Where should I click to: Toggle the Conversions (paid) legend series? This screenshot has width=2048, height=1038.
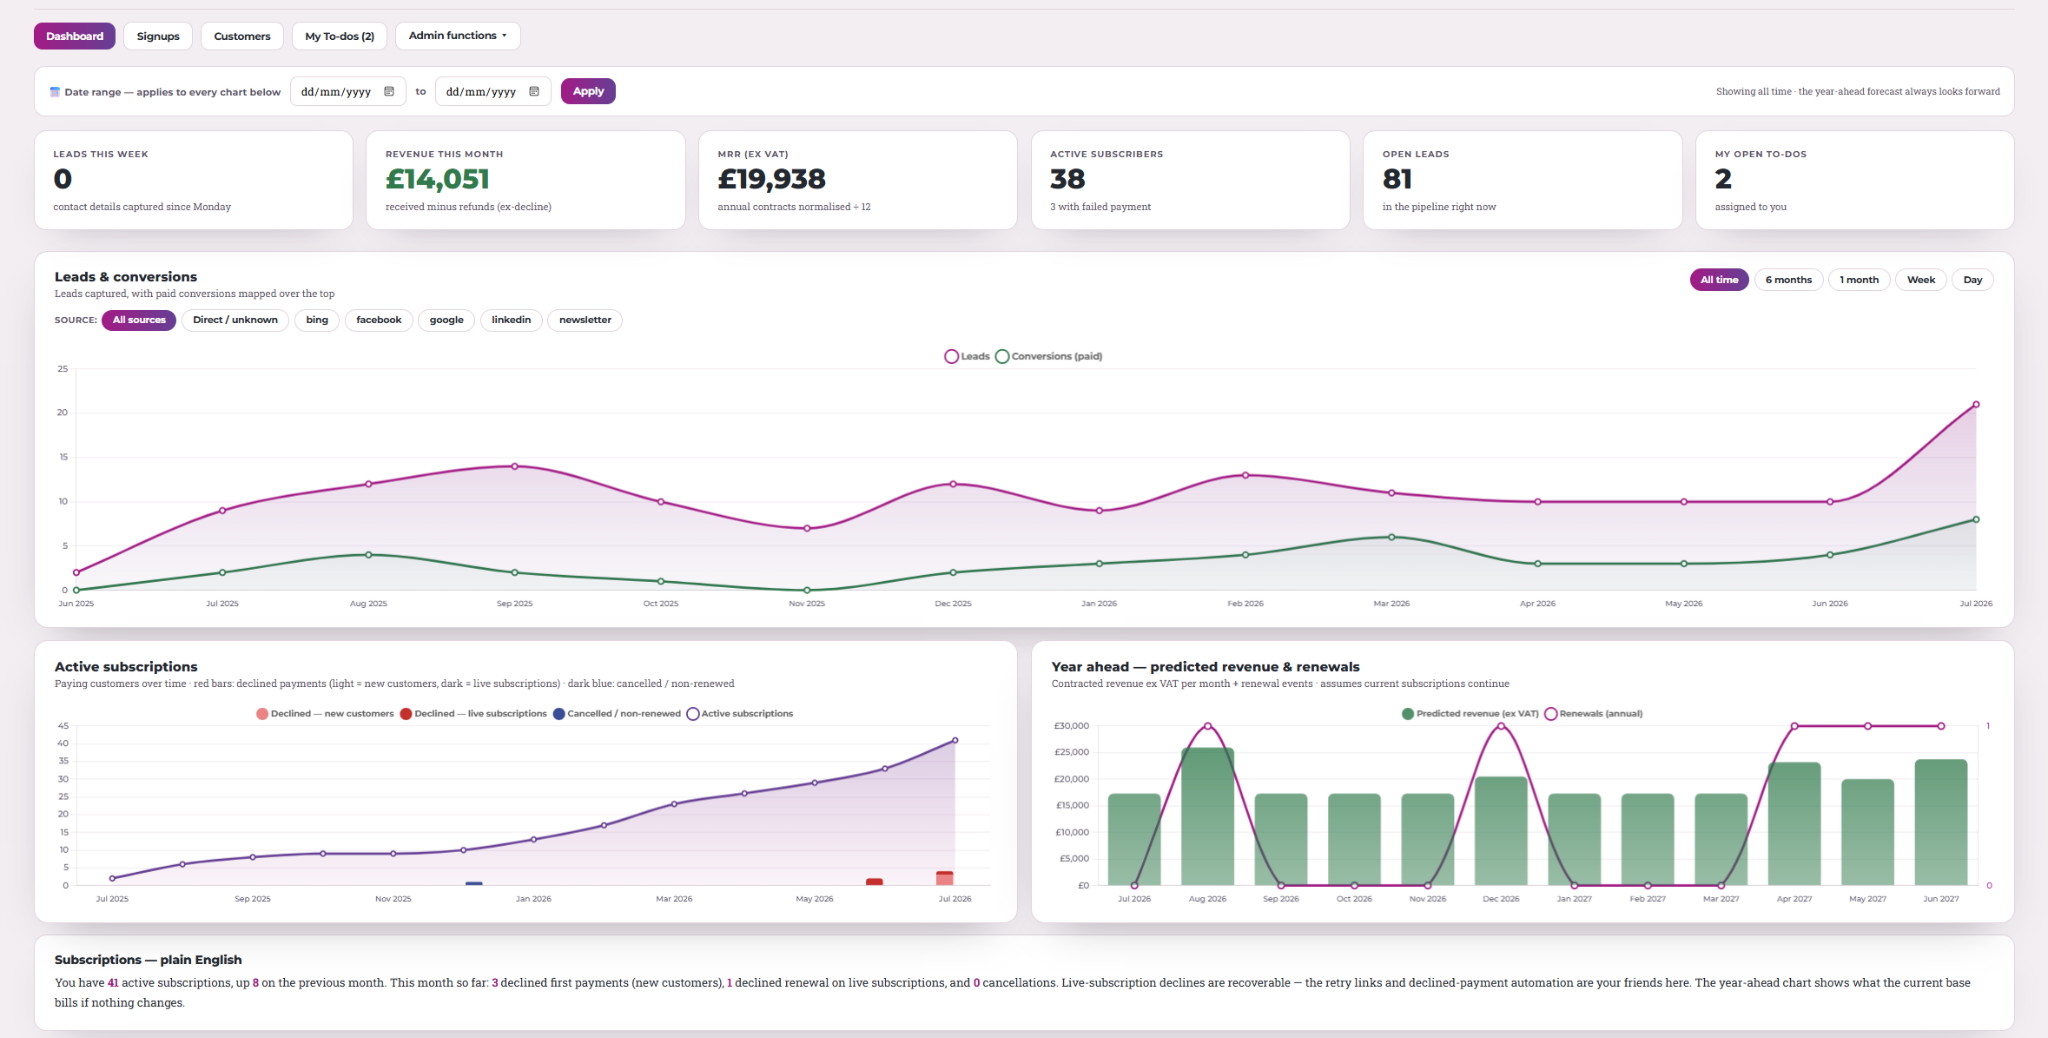(1049, 356)
